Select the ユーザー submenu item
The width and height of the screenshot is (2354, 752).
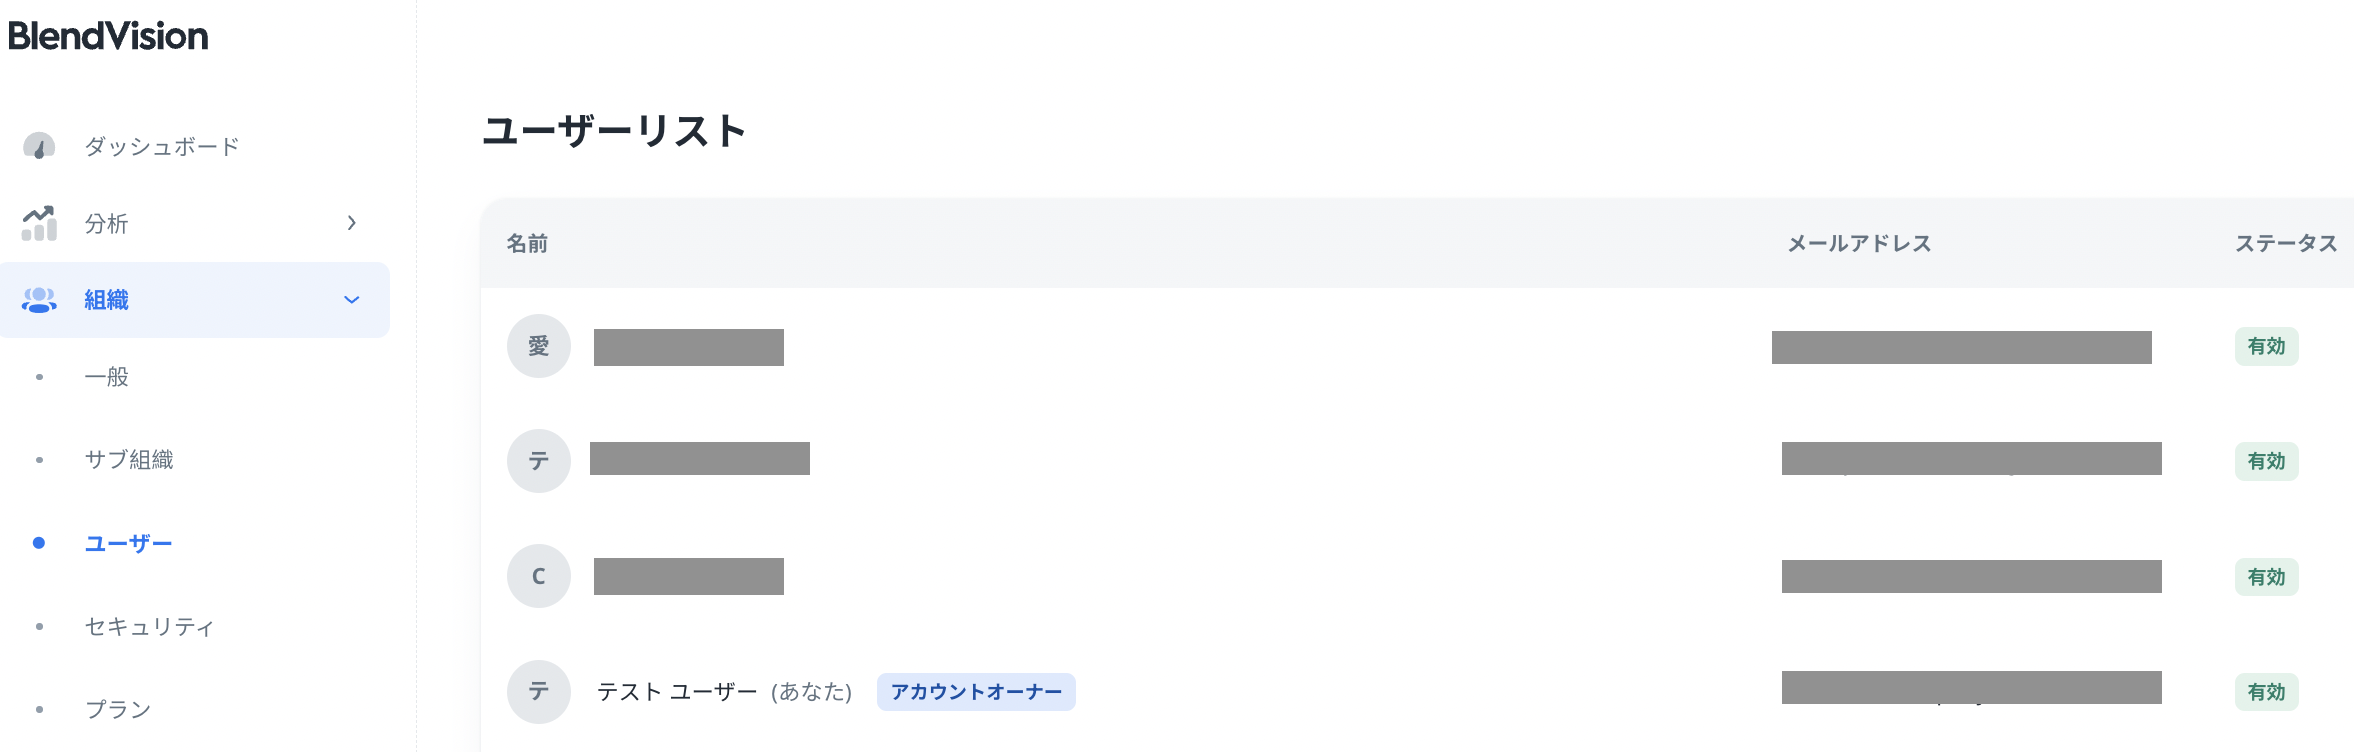click(x=128, y=543)
